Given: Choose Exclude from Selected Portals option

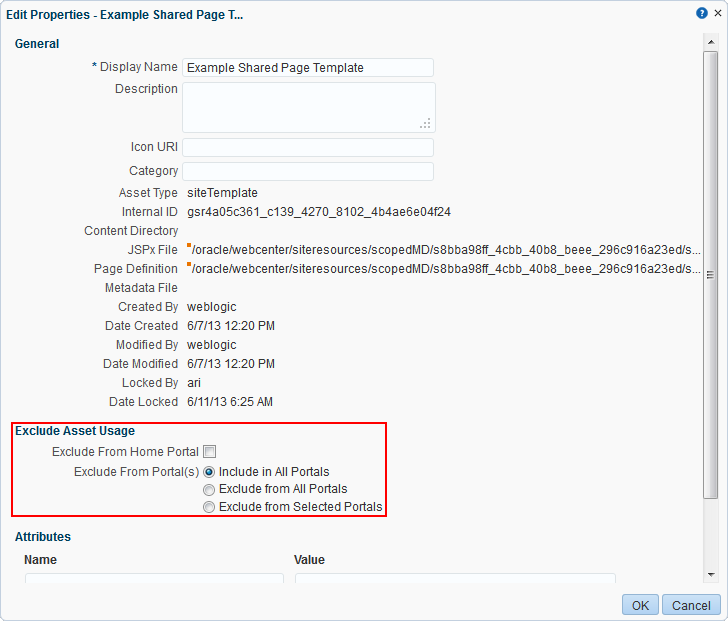Looking at the screenshot, I should tap(209, 507).
